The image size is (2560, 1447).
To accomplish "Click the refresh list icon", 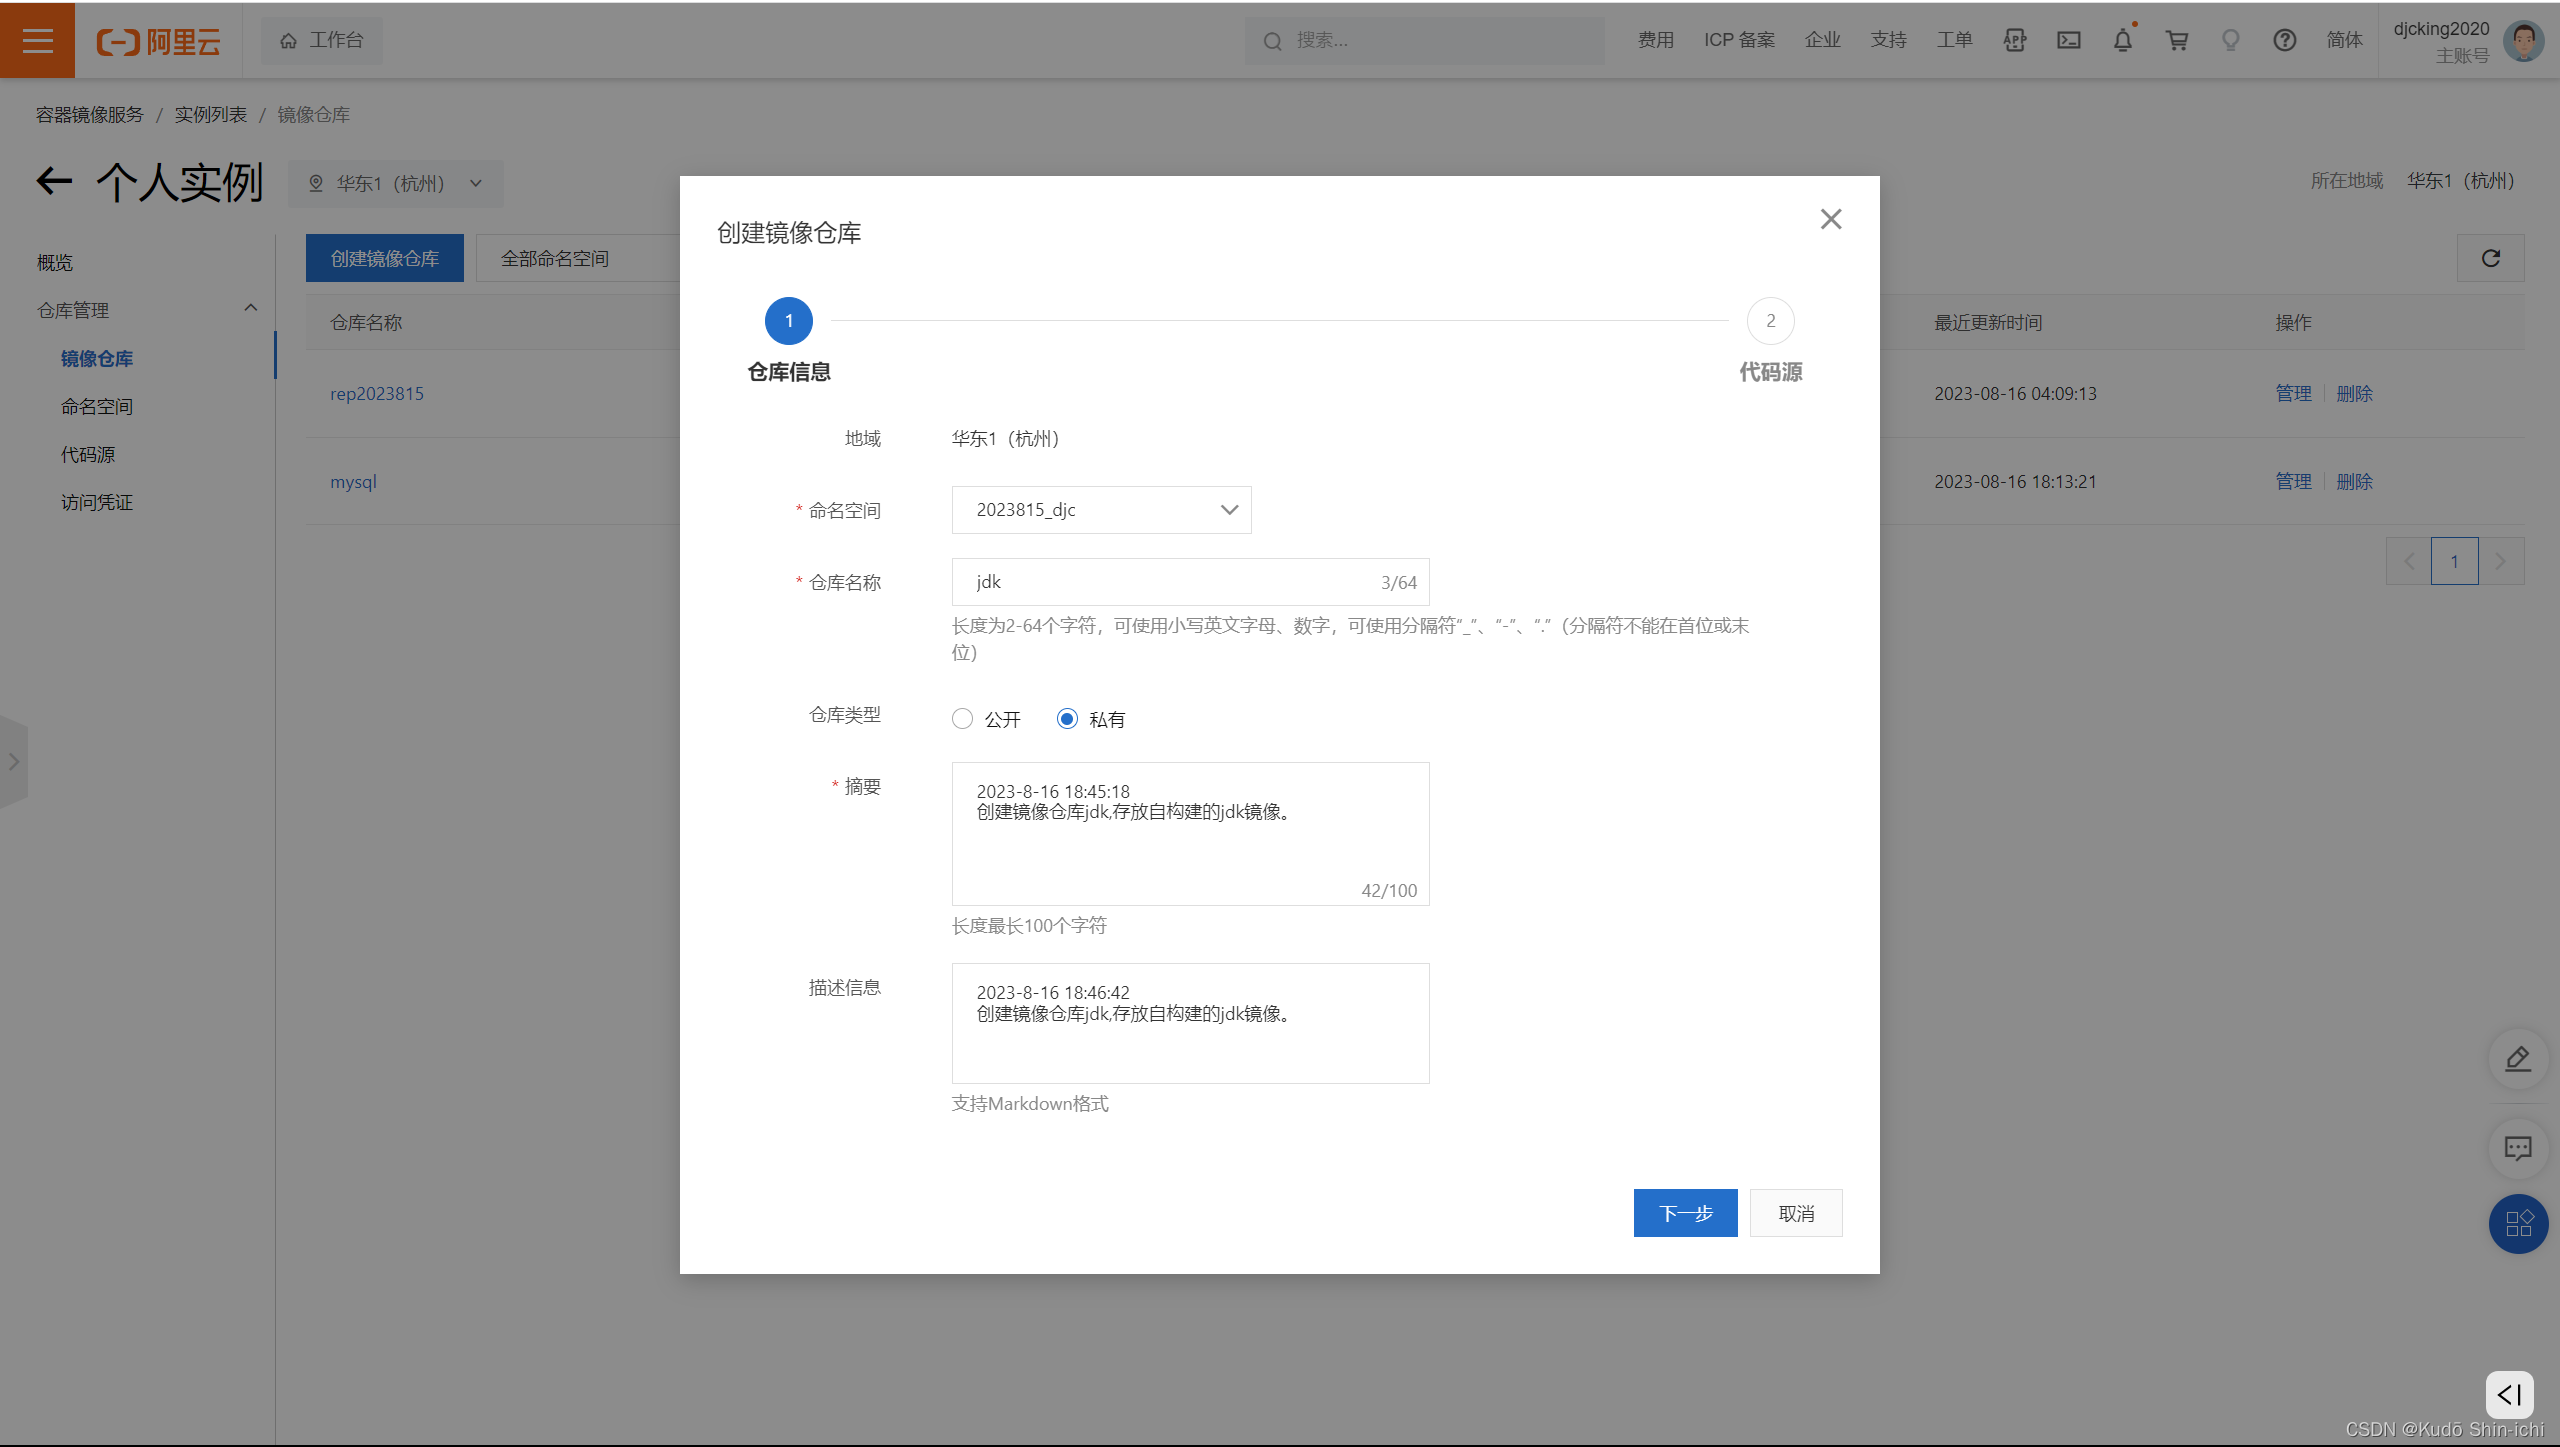I will [x=2490, y=258].
